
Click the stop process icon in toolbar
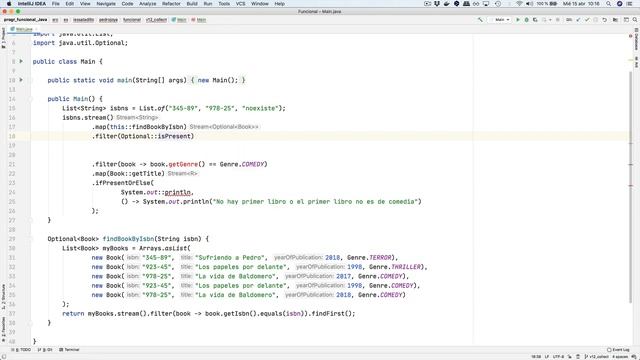coord(558,20)
